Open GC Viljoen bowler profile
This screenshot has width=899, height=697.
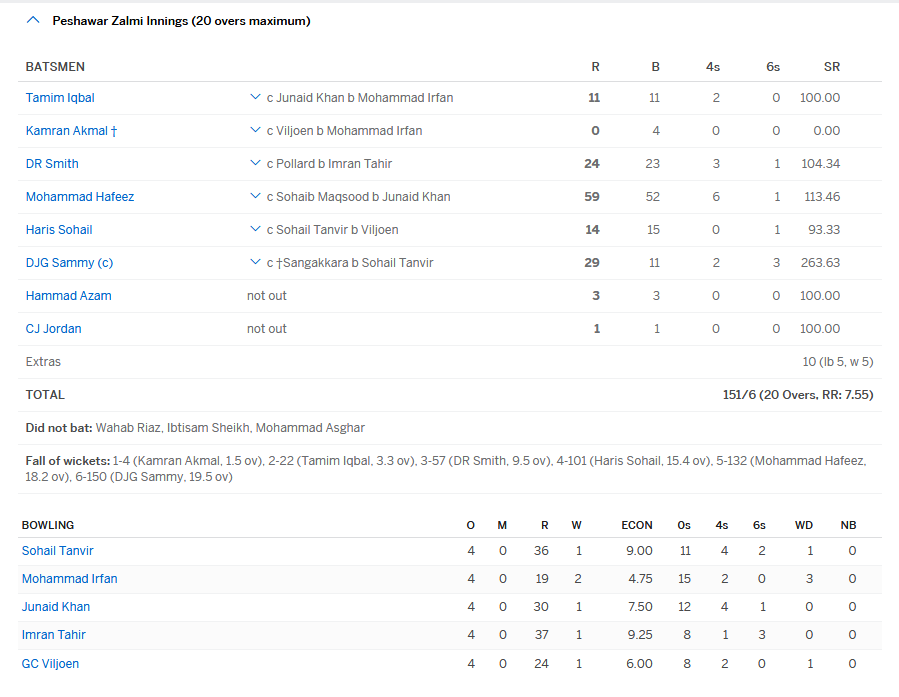50,664
